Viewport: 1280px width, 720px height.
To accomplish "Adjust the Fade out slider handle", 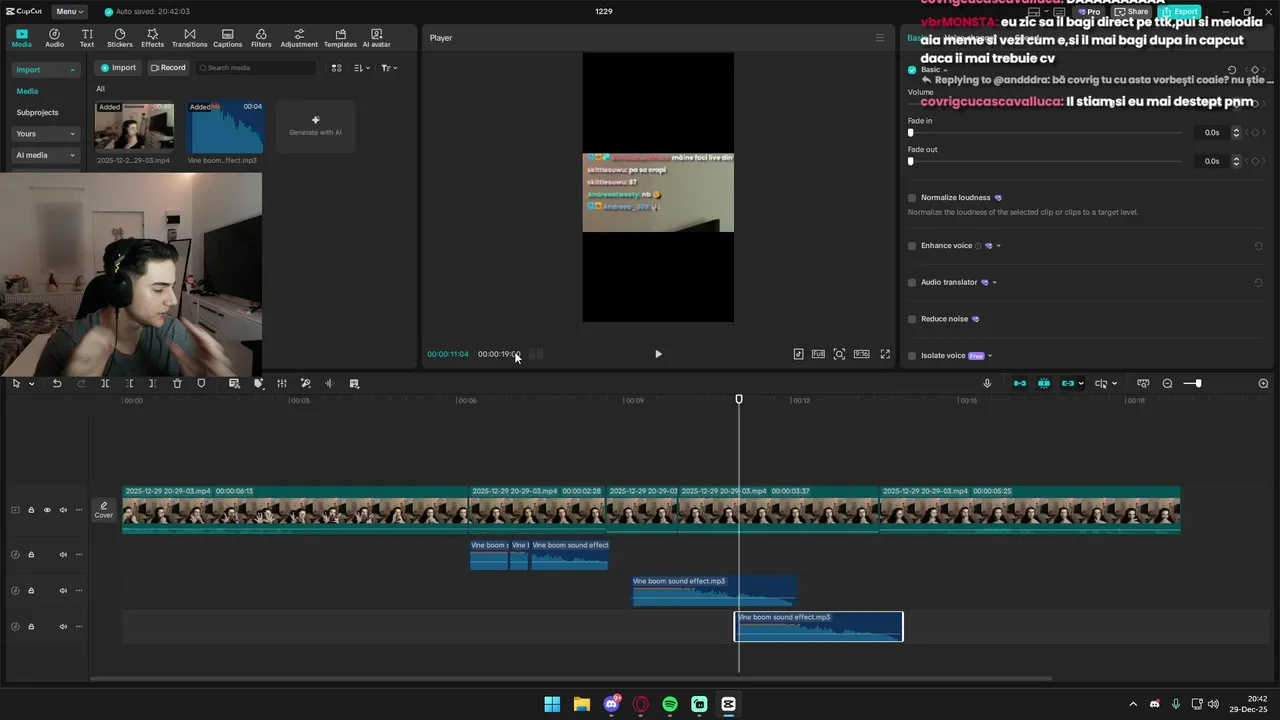I will 911,161.
